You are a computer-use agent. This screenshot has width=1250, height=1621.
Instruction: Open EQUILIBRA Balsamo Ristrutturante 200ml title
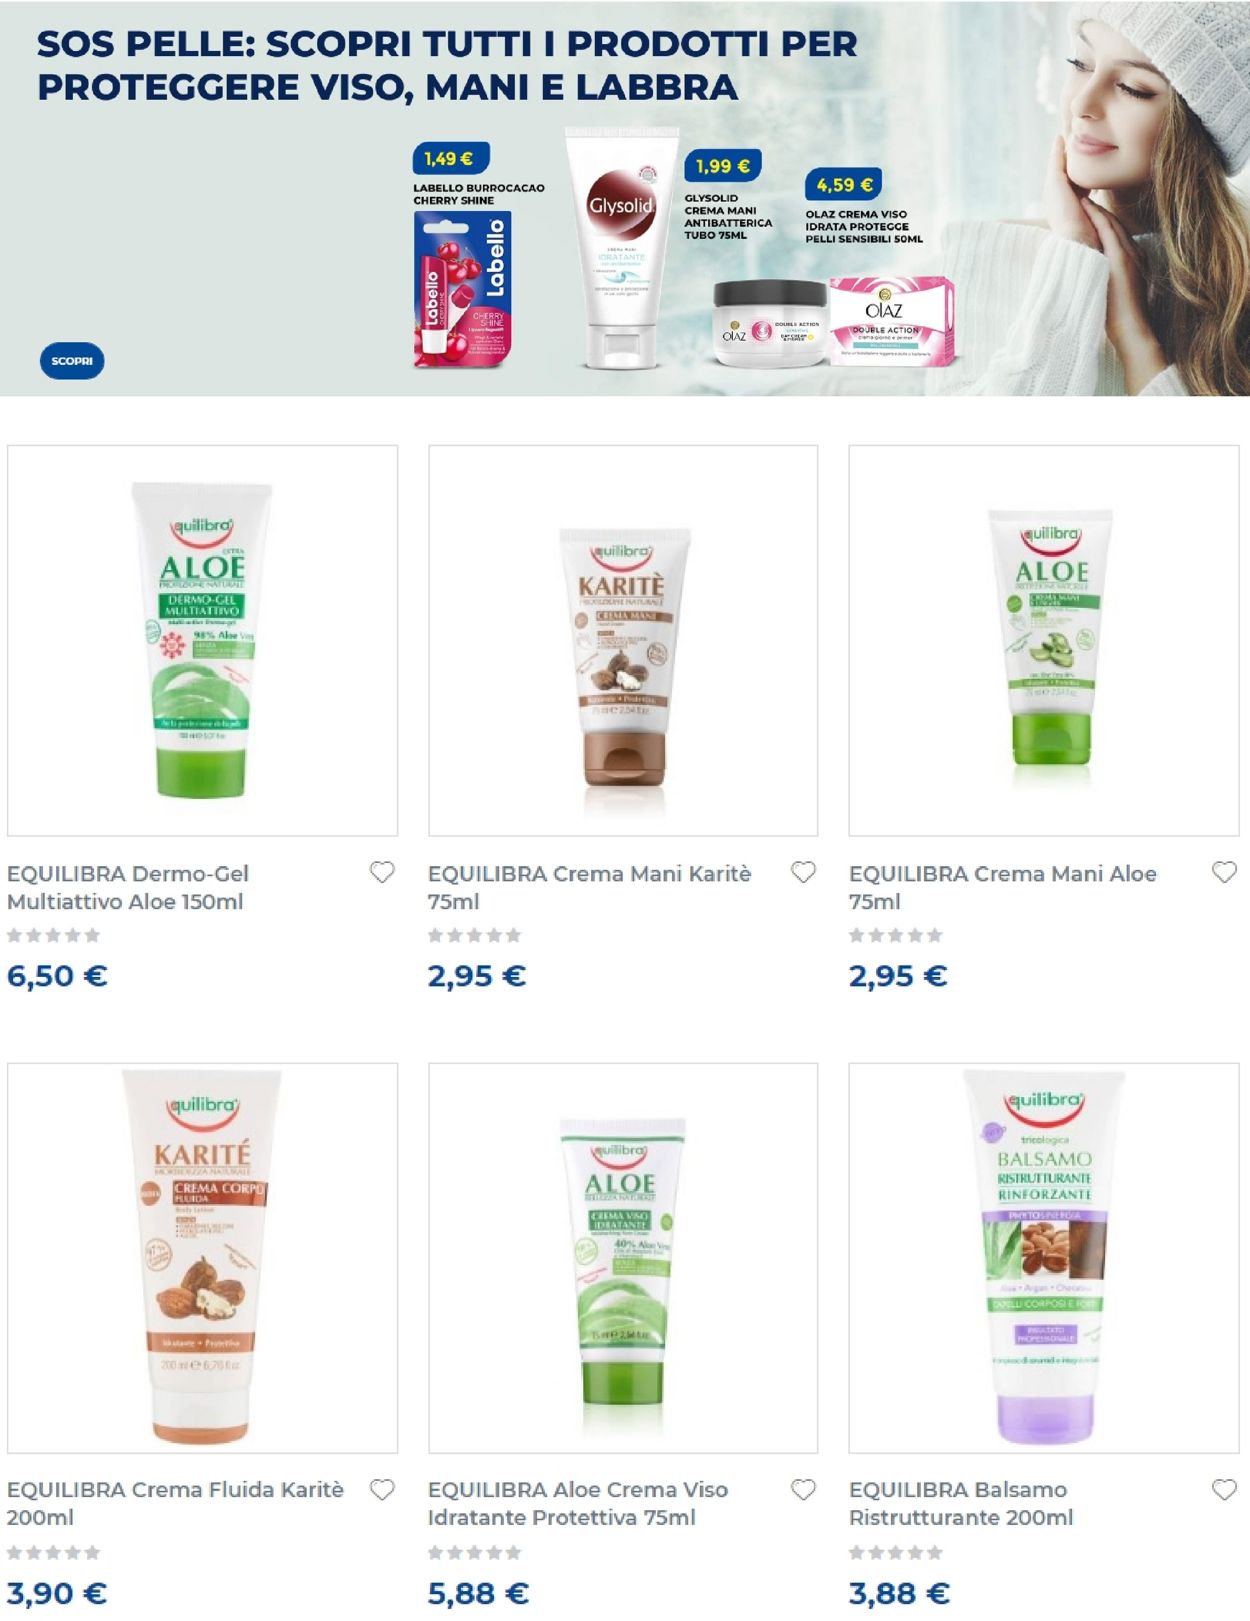[961, 1503]
